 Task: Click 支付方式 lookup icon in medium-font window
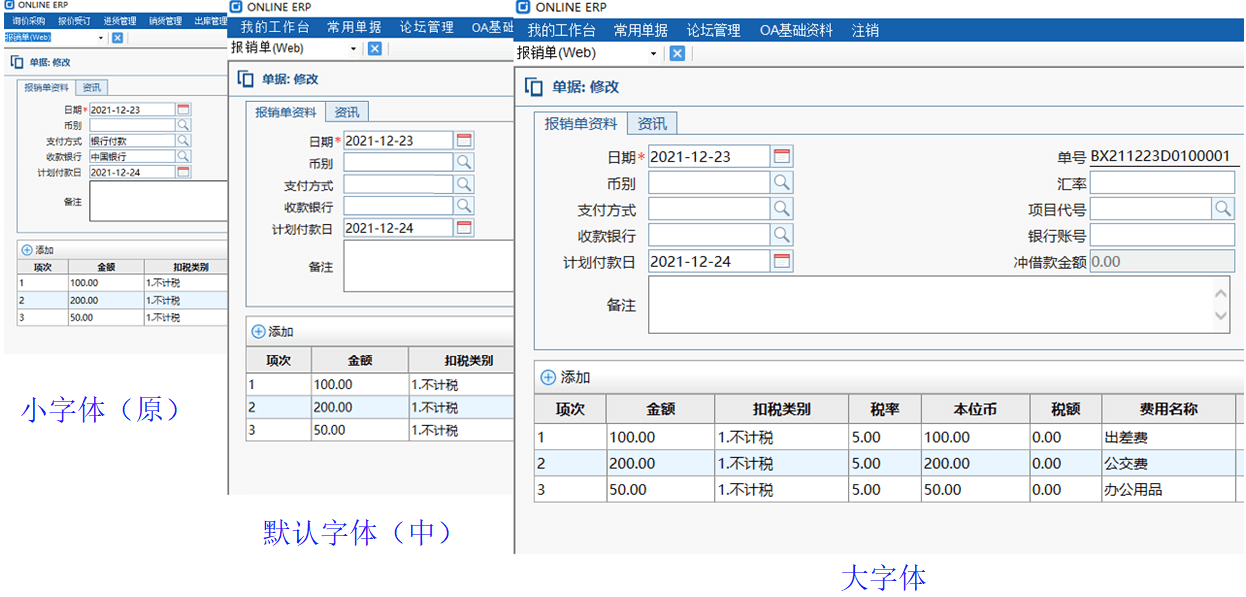point(464,184)
